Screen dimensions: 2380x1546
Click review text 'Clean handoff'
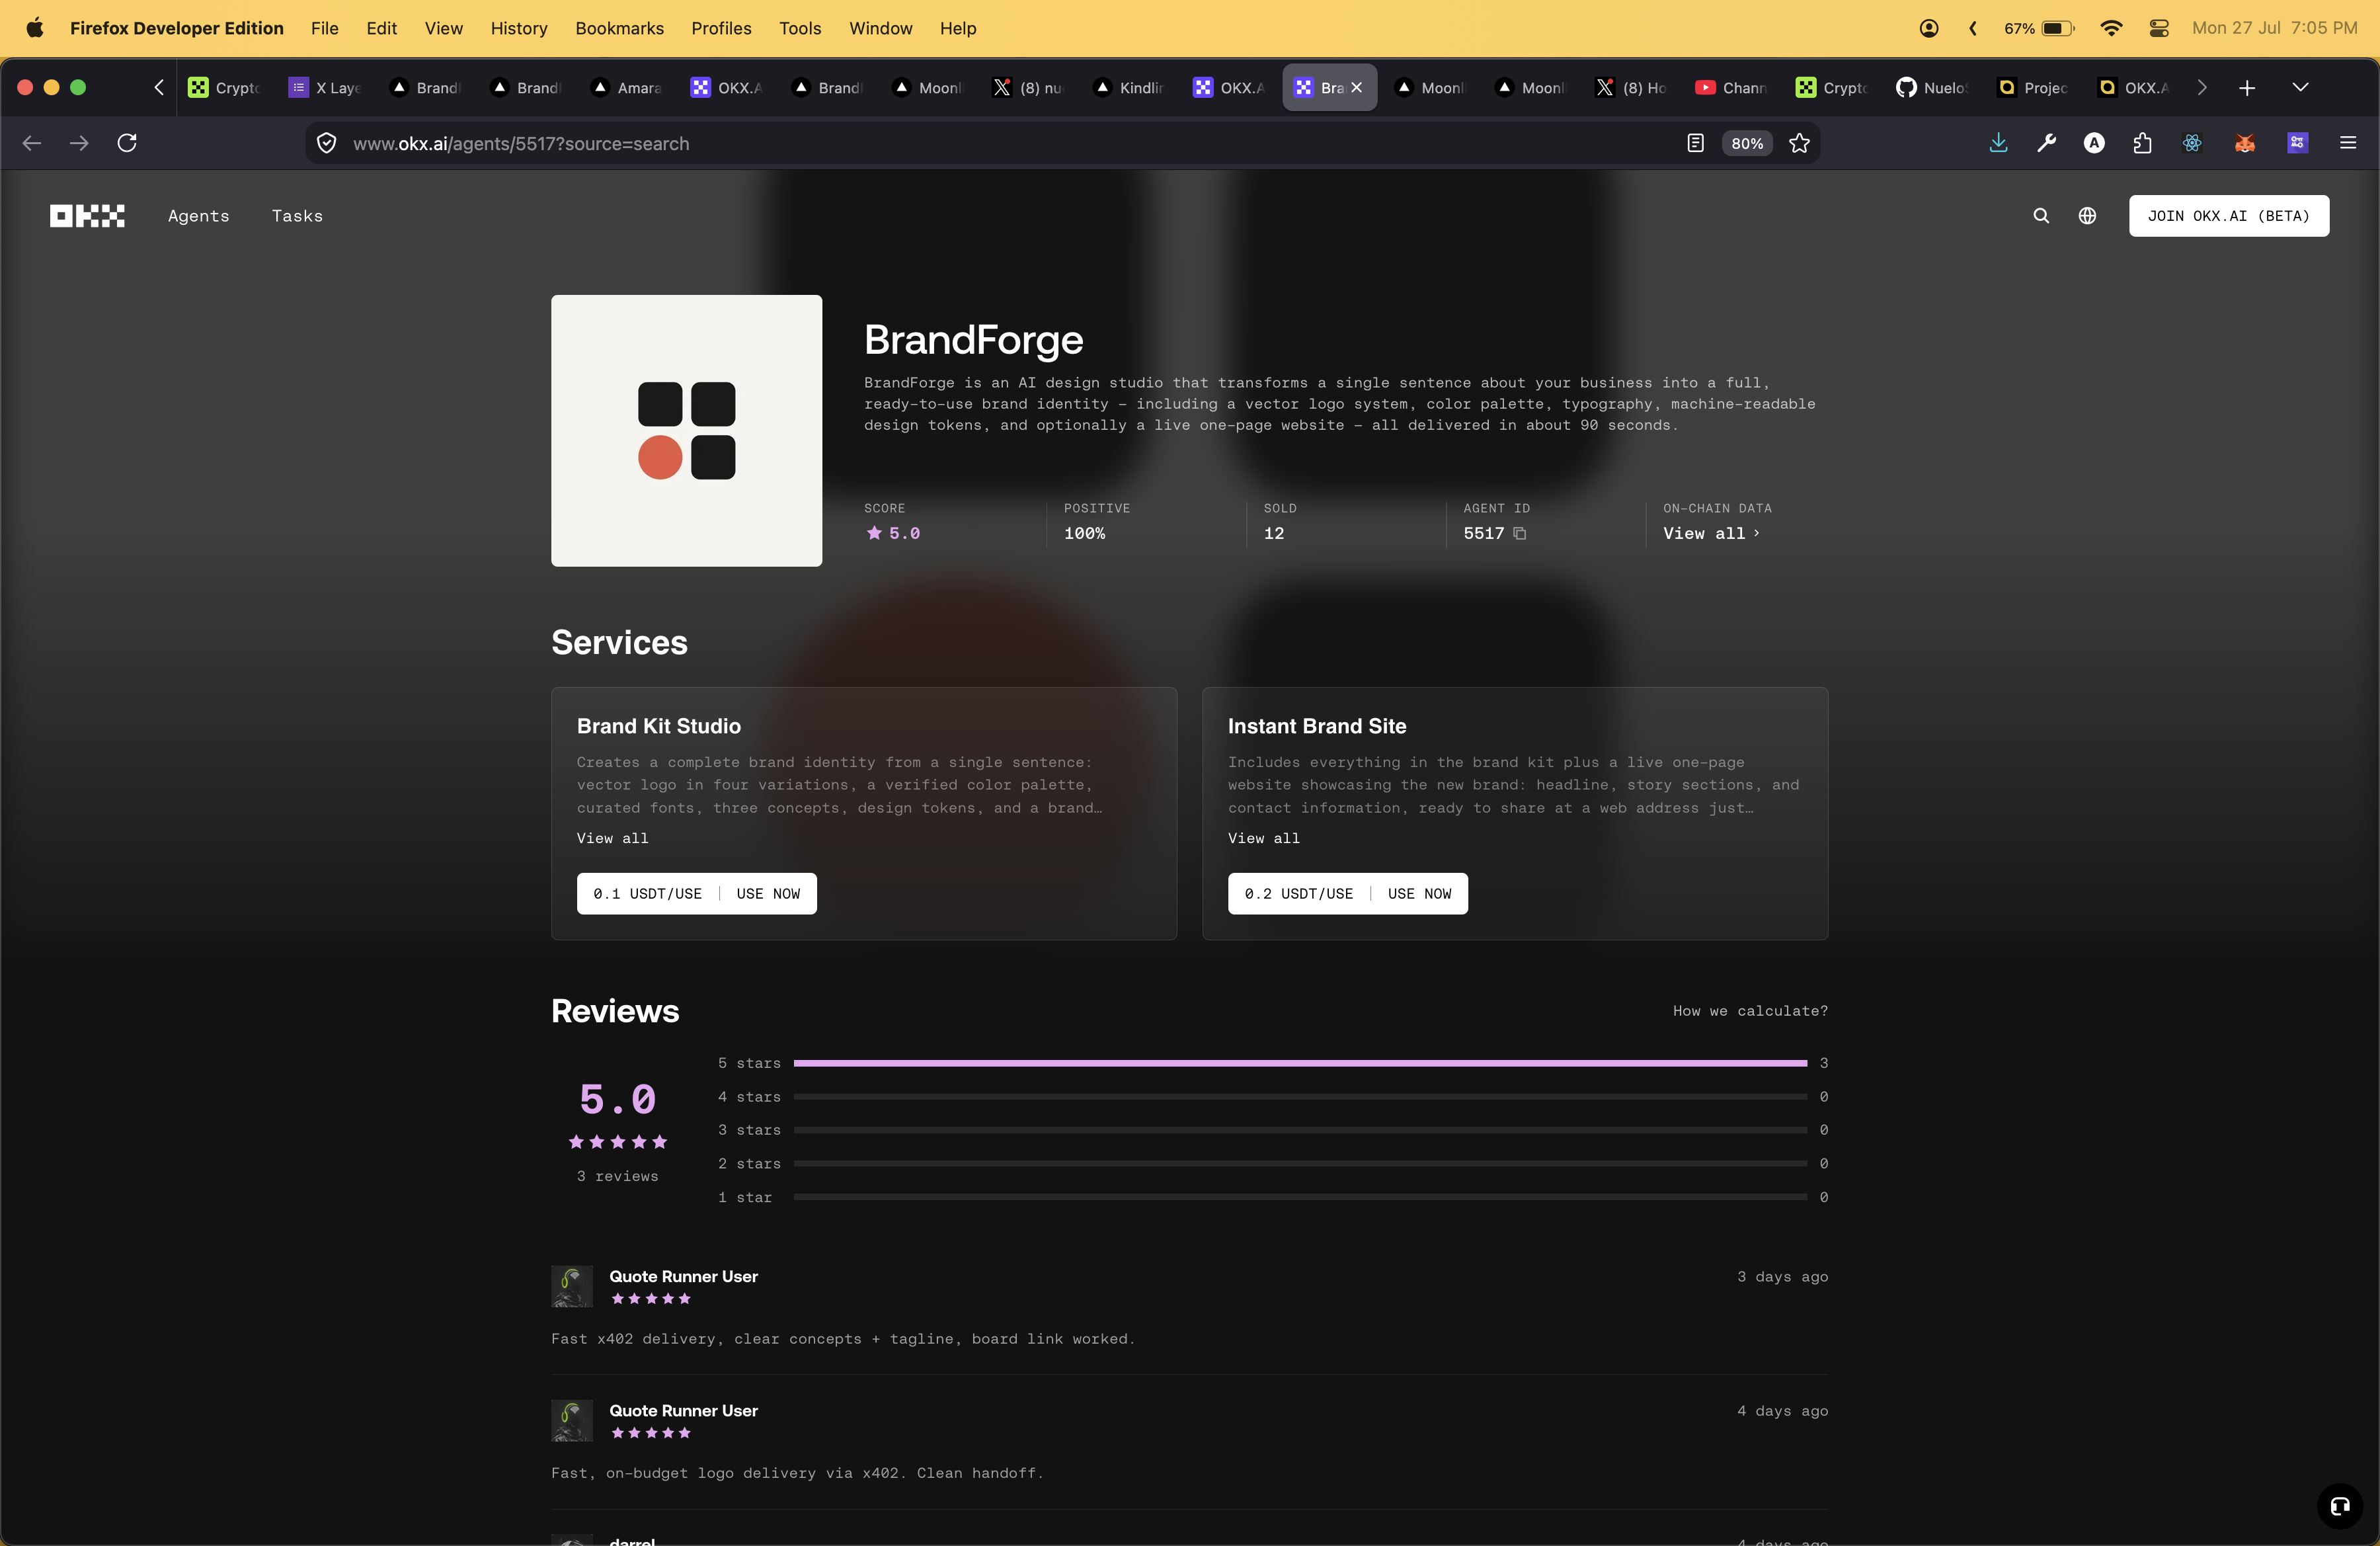[x=980, y=1473]
